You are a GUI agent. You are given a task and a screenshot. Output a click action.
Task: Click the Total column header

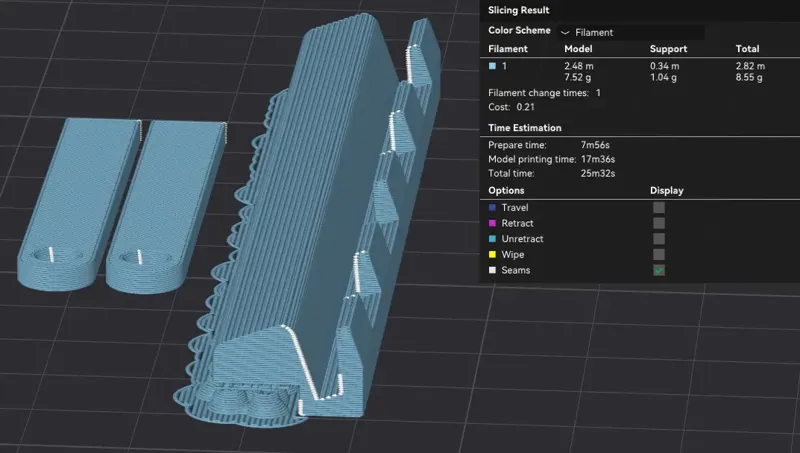[x=747, y=49]
